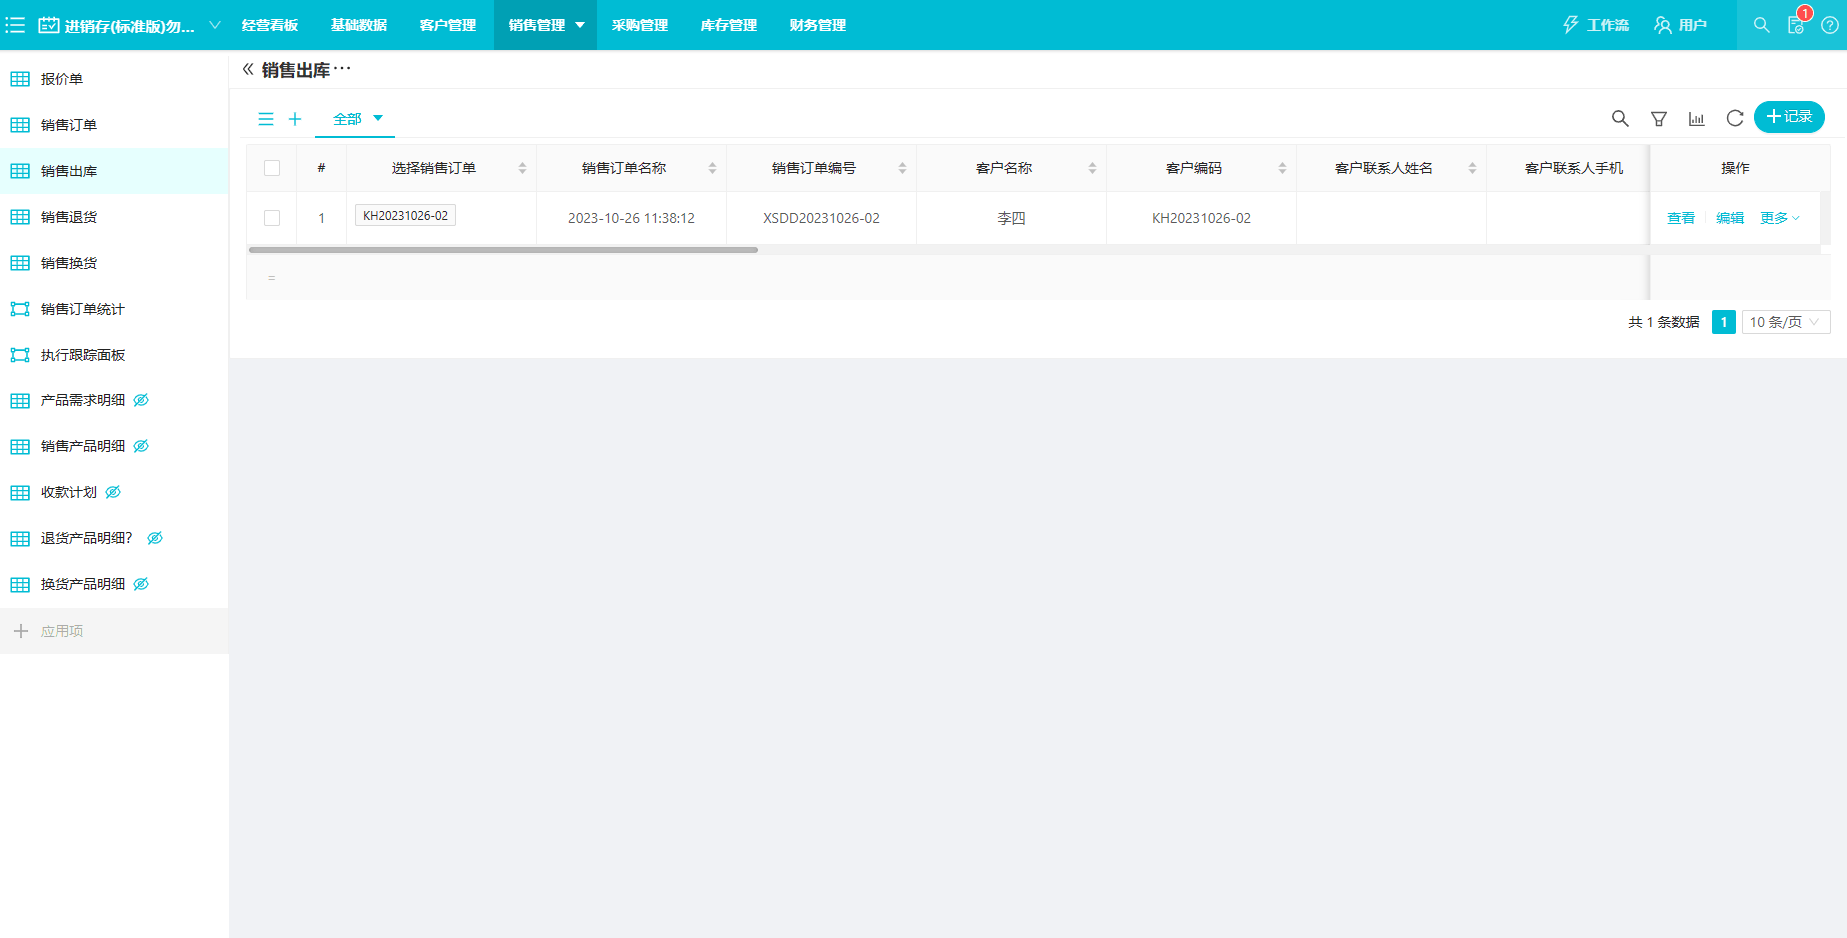This screenshot has height=938, width=1847.
Task: Click 编辑 for row 1
Action: [1730, 218]
